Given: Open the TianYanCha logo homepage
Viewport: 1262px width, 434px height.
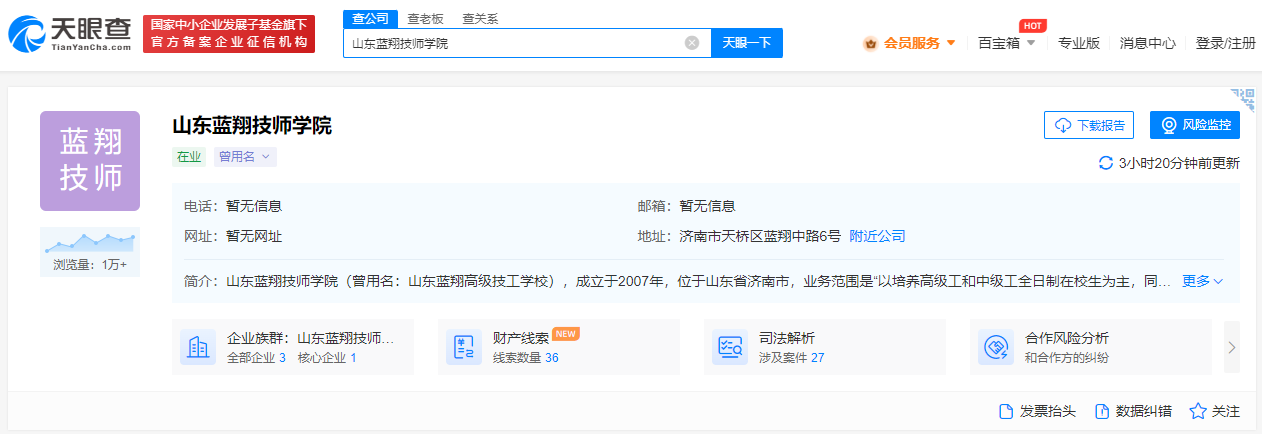Looking at the screenshot, I should click(70, 35).
